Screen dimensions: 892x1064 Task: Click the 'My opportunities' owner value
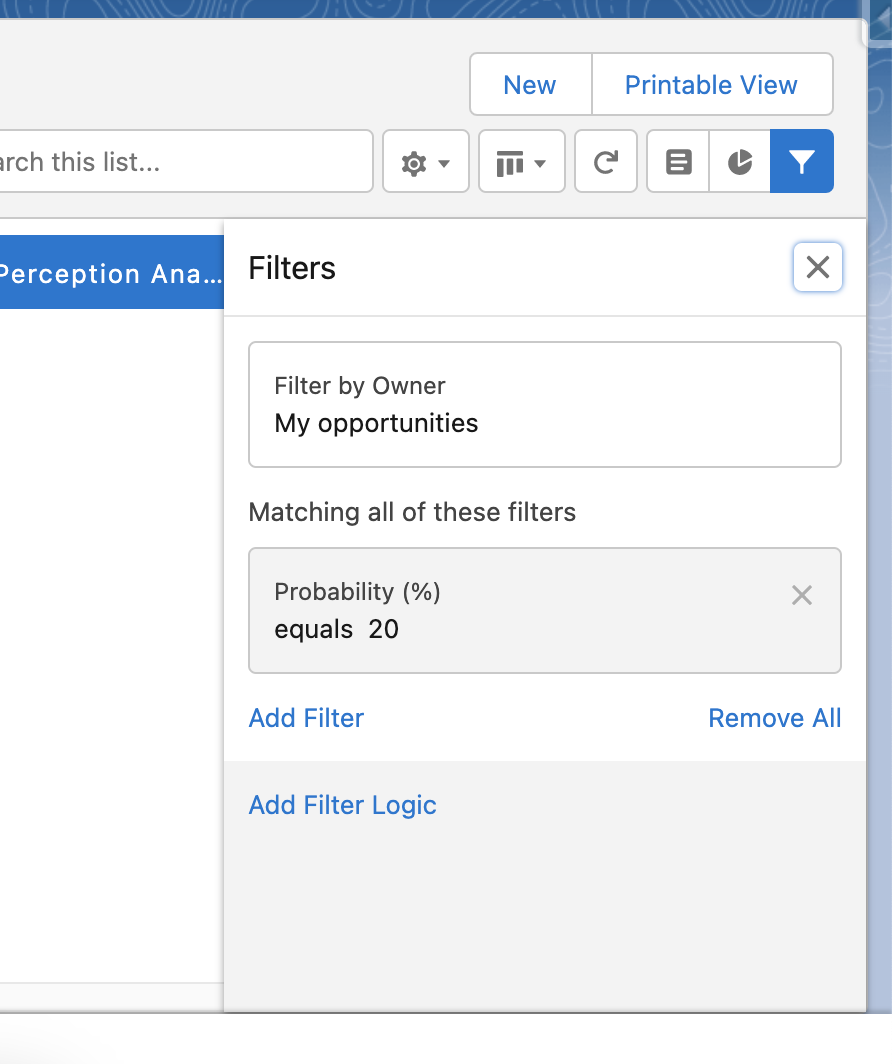(376, 423)
